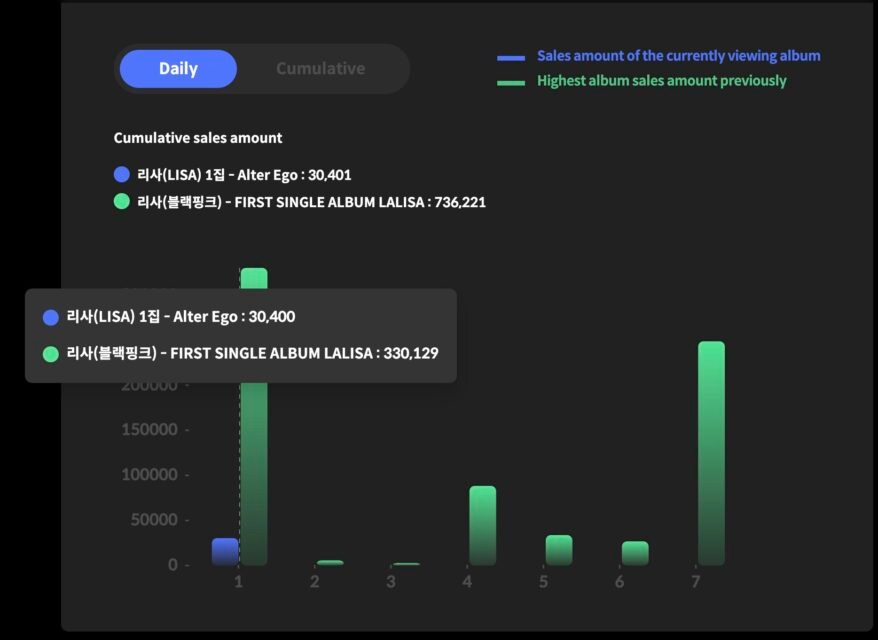Click the small green bar for day 2

pyautogui.click(x=330, y=562)
